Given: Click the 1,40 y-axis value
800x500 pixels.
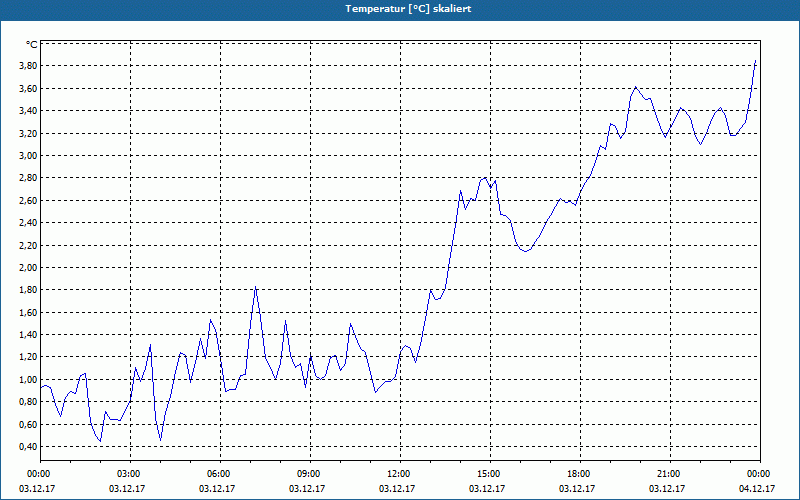Looking at the screenshot, I should click(x=28, y=335).
